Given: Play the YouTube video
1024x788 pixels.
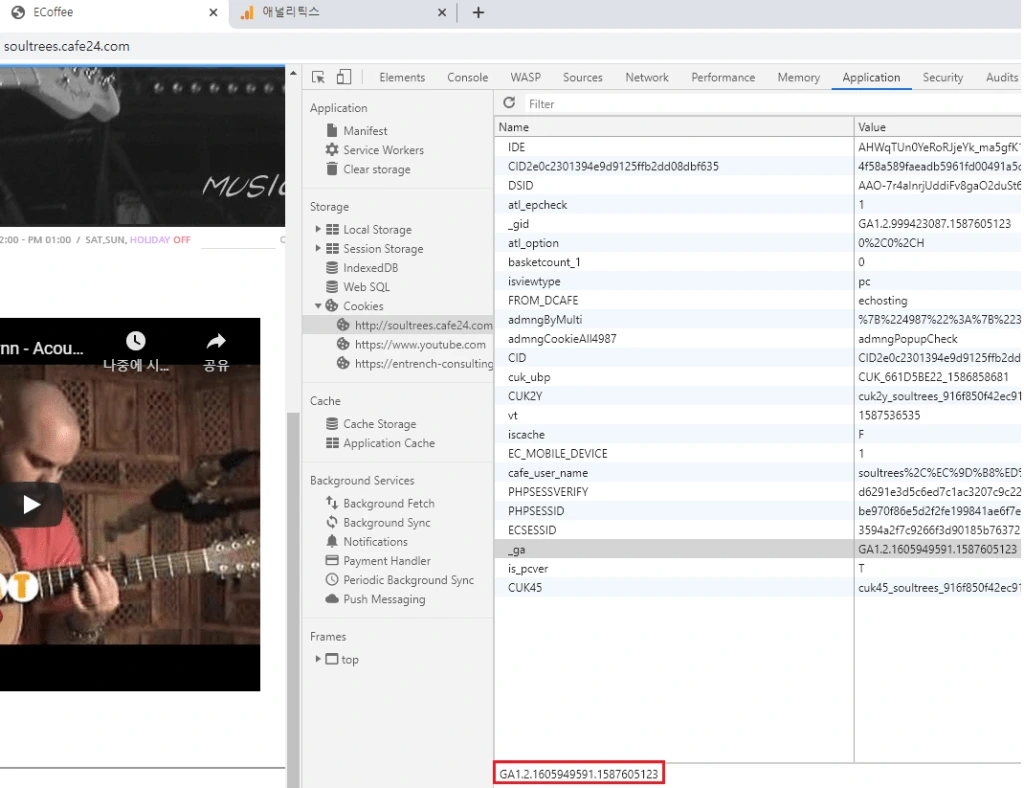Looking at the screenshot, I should click(x=31, y=504).
